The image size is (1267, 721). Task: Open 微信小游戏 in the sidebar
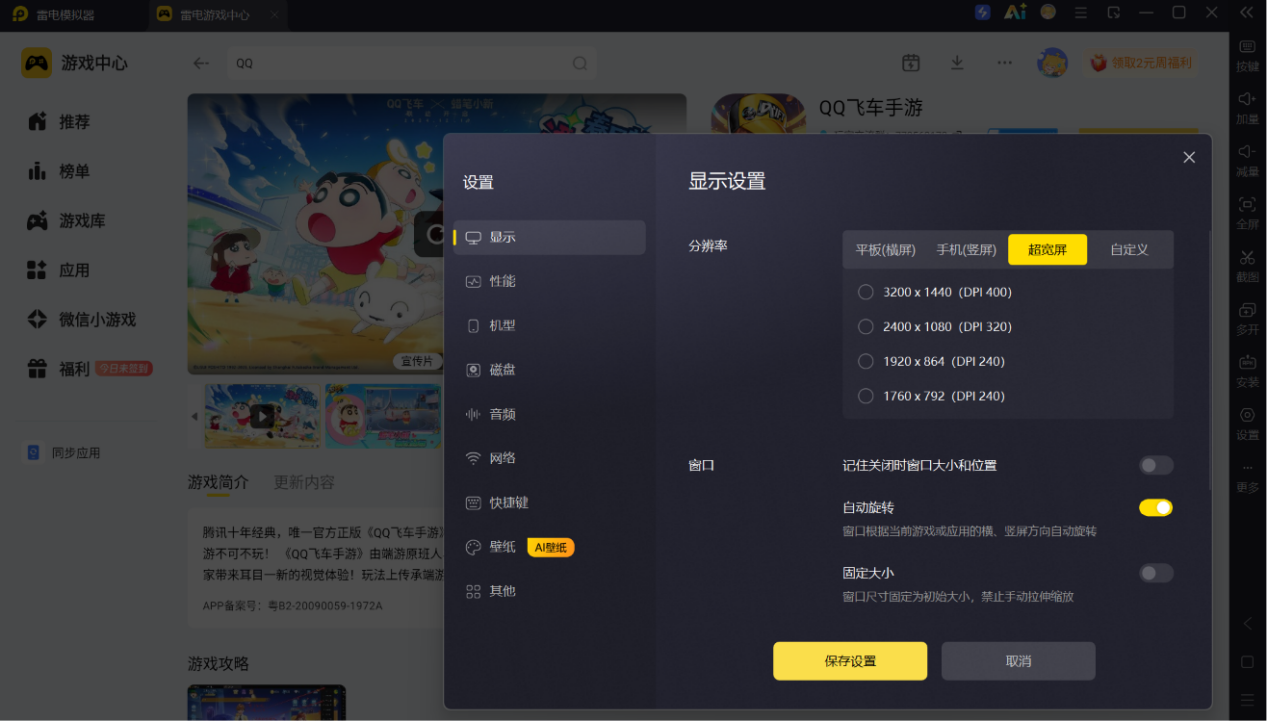coord(81,320)
